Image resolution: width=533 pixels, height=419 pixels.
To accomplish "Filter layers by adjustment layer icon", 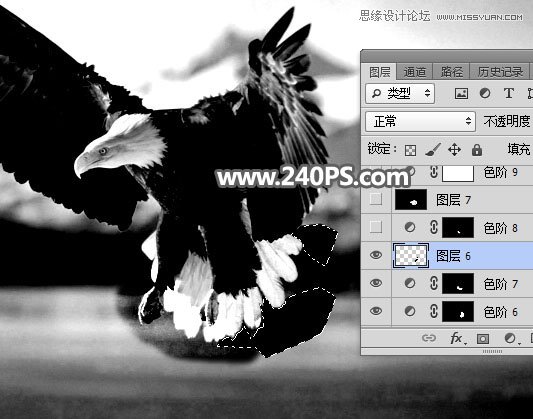I will (485, 93).
